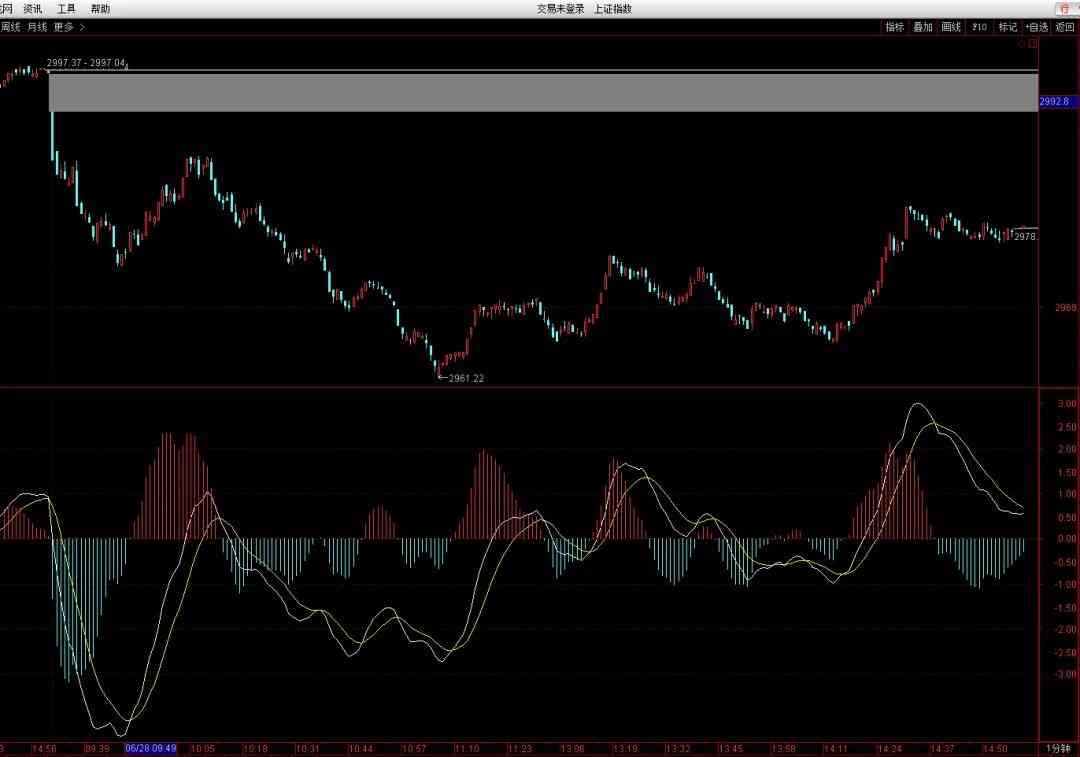This screenshot has width=1080, height=757.
Task: Click the highlighted 06/28 09:49 time marker
Action: pyautogui.click(x=151, y=748)
